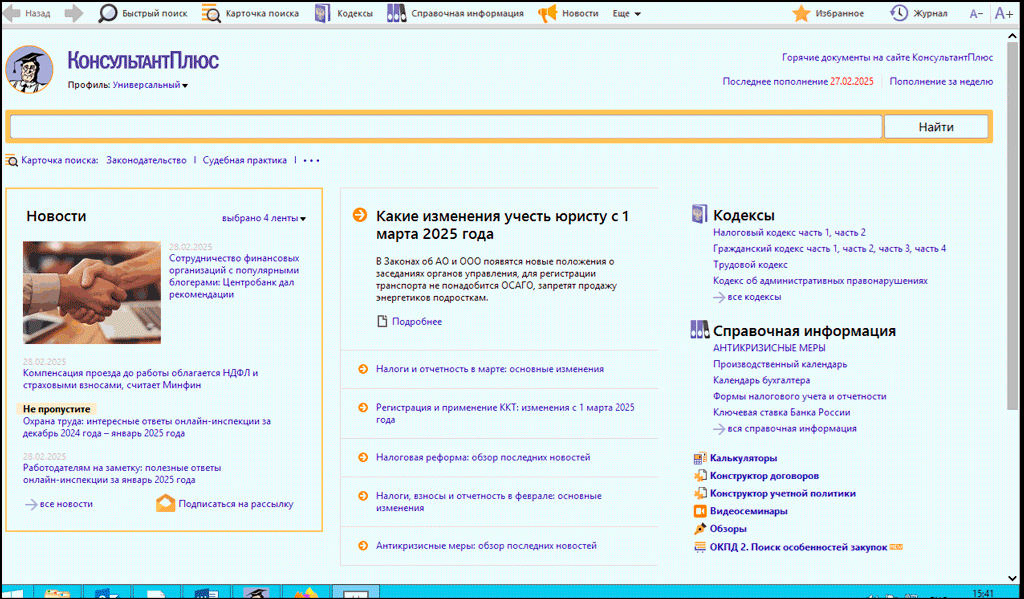Click the Видеосеминары icon
The width and height of the screenshot is (1024, 599).
[699, 511]
